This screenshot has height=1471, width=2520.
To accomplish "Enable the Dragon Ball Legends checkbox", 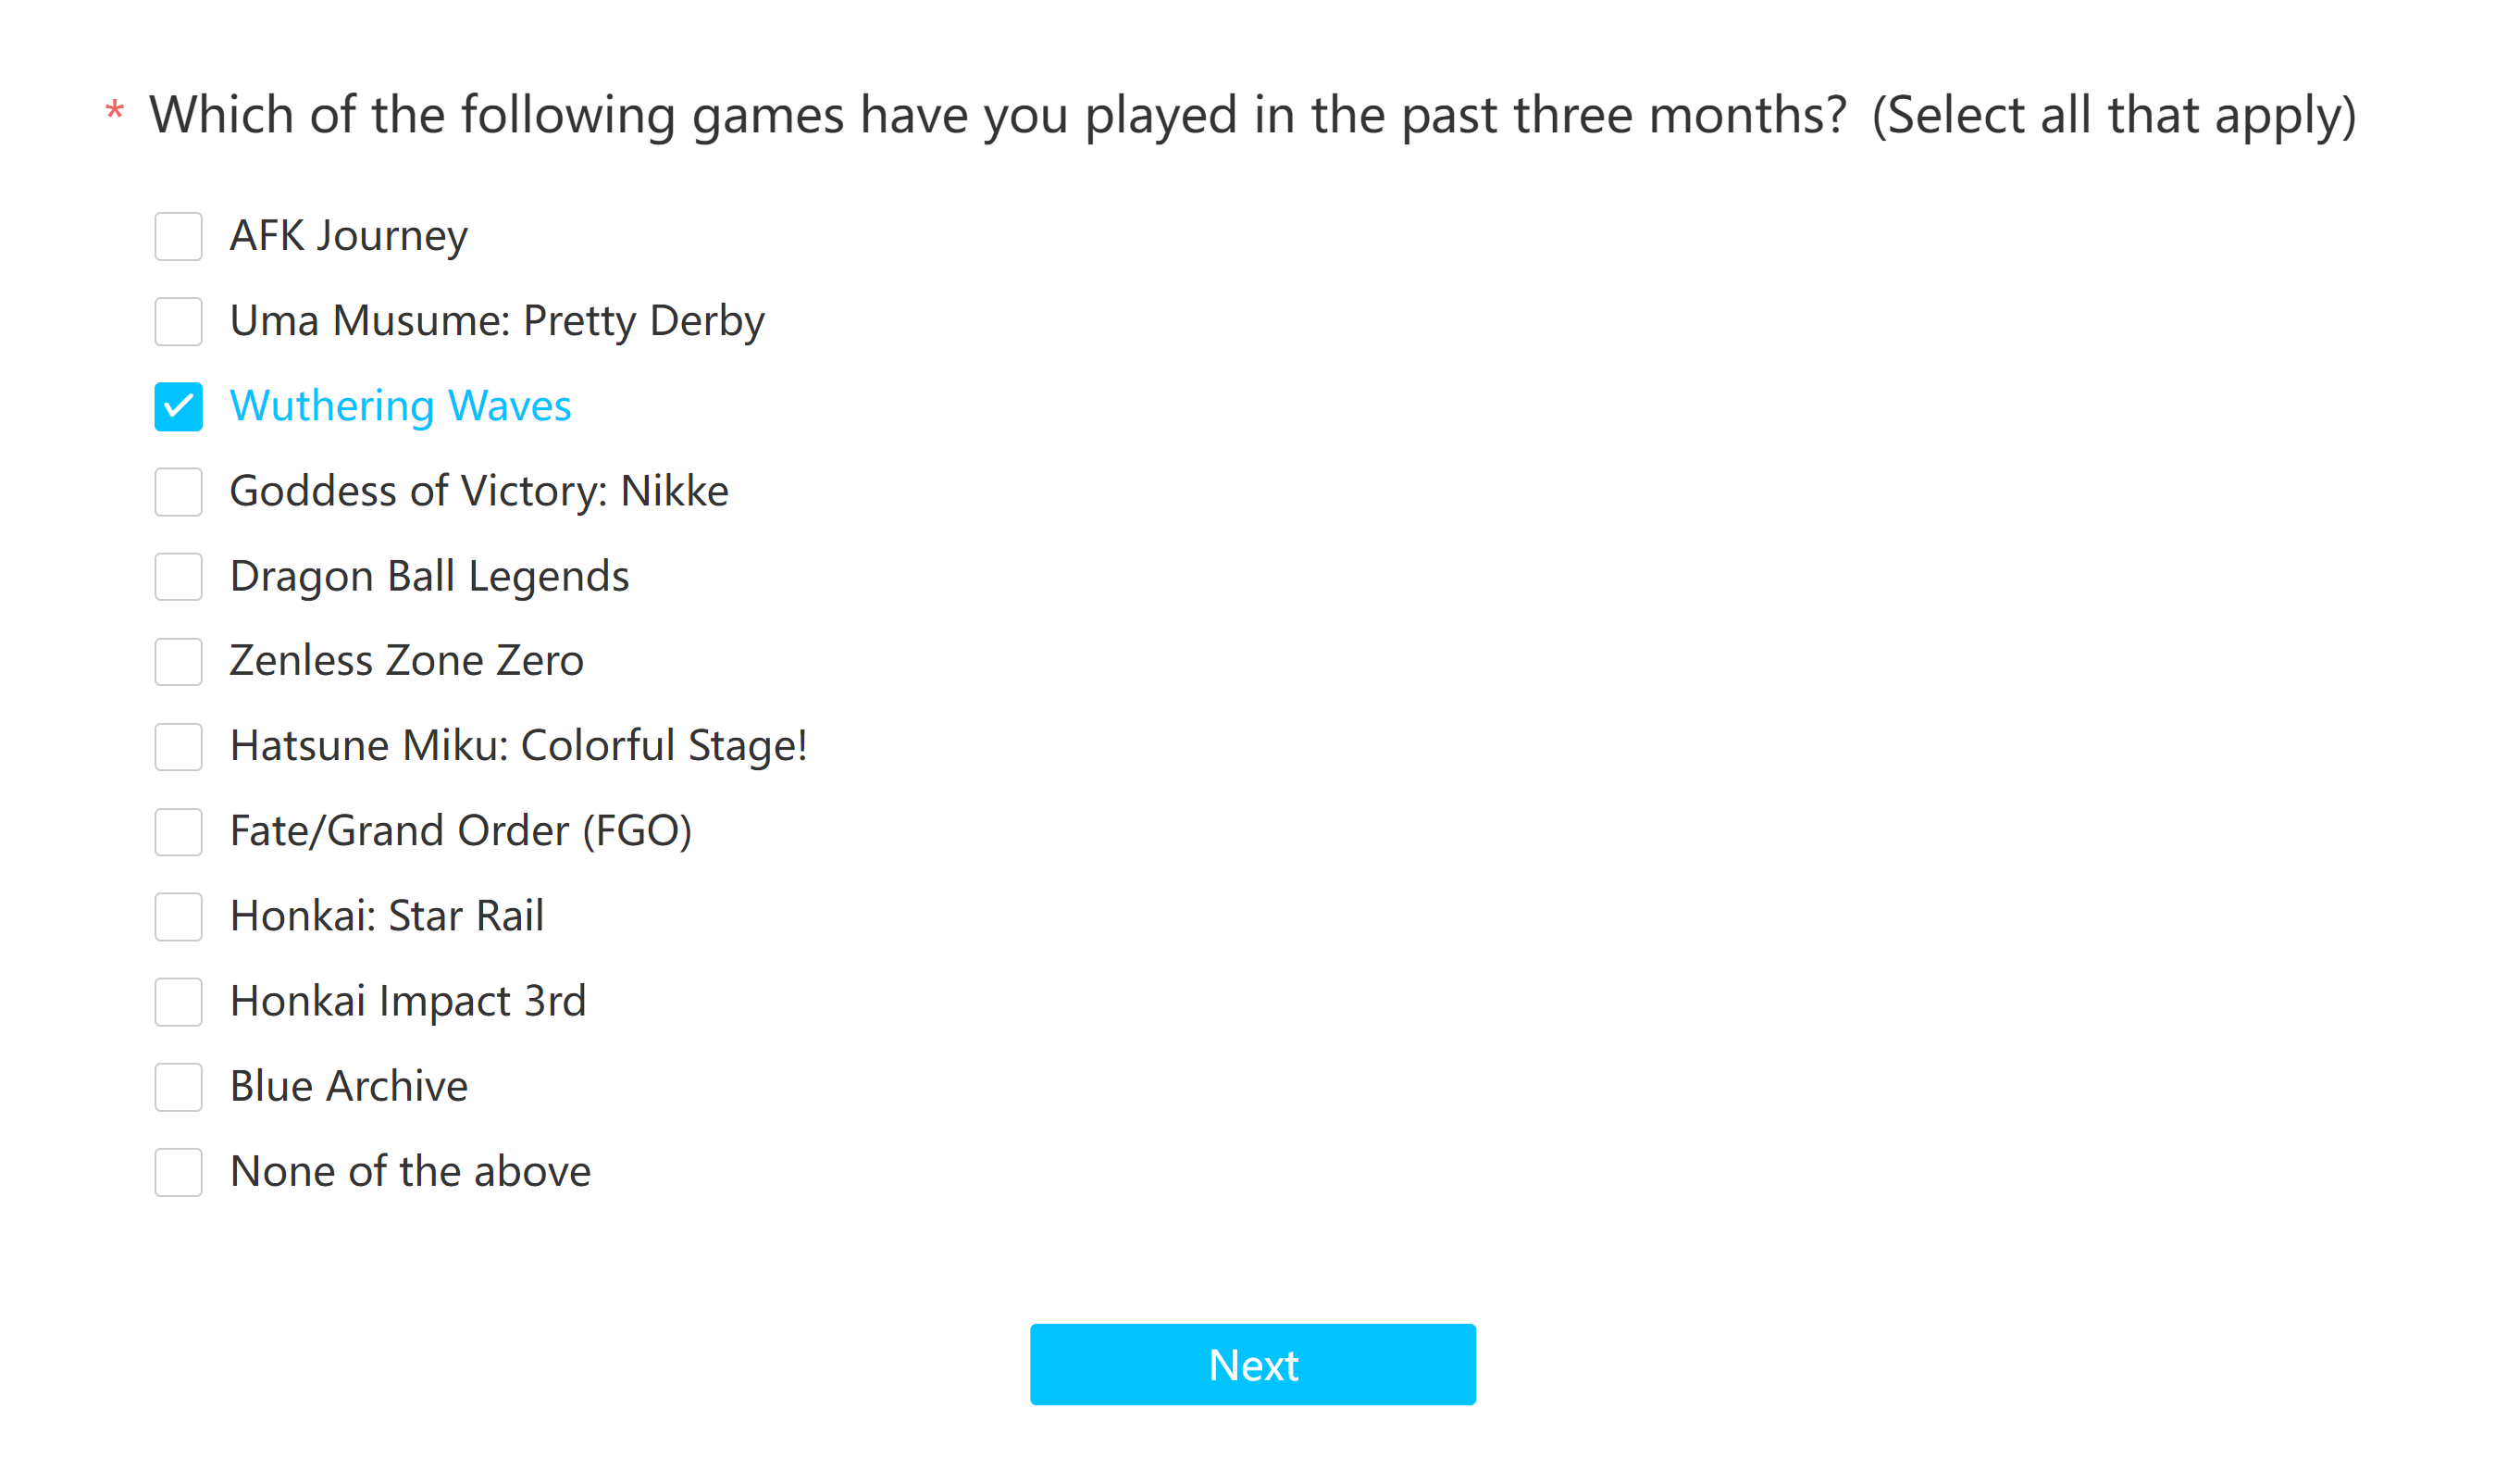I will 178,576.
